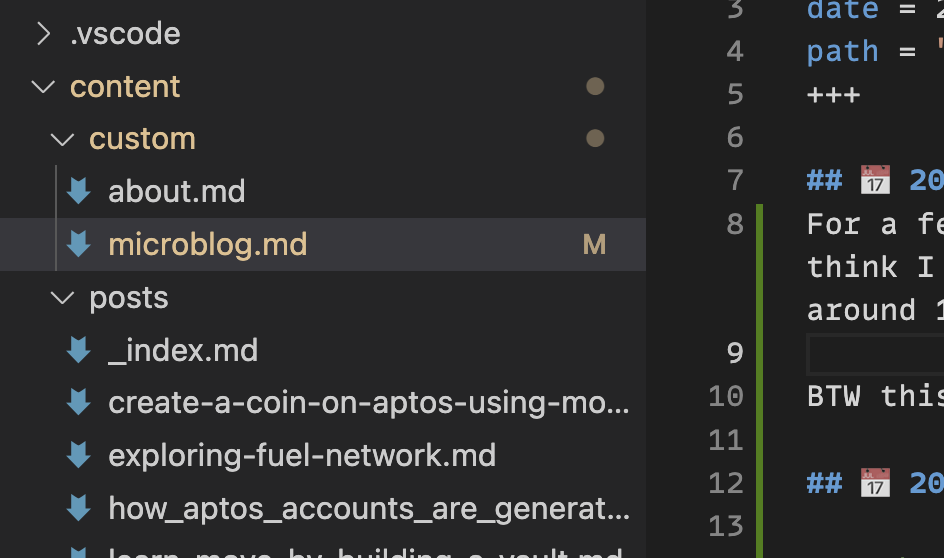944x558 pixels.
Task: Click the markdown icon beside create-a-coin-on-aptos file
Action: point(78,403)
